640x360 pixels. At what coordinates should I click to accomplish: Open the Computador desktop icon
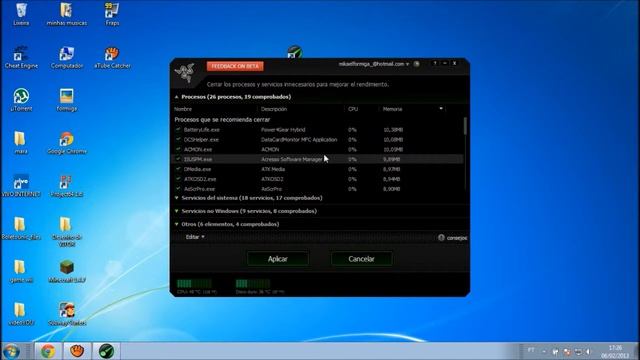pos(67,57)
